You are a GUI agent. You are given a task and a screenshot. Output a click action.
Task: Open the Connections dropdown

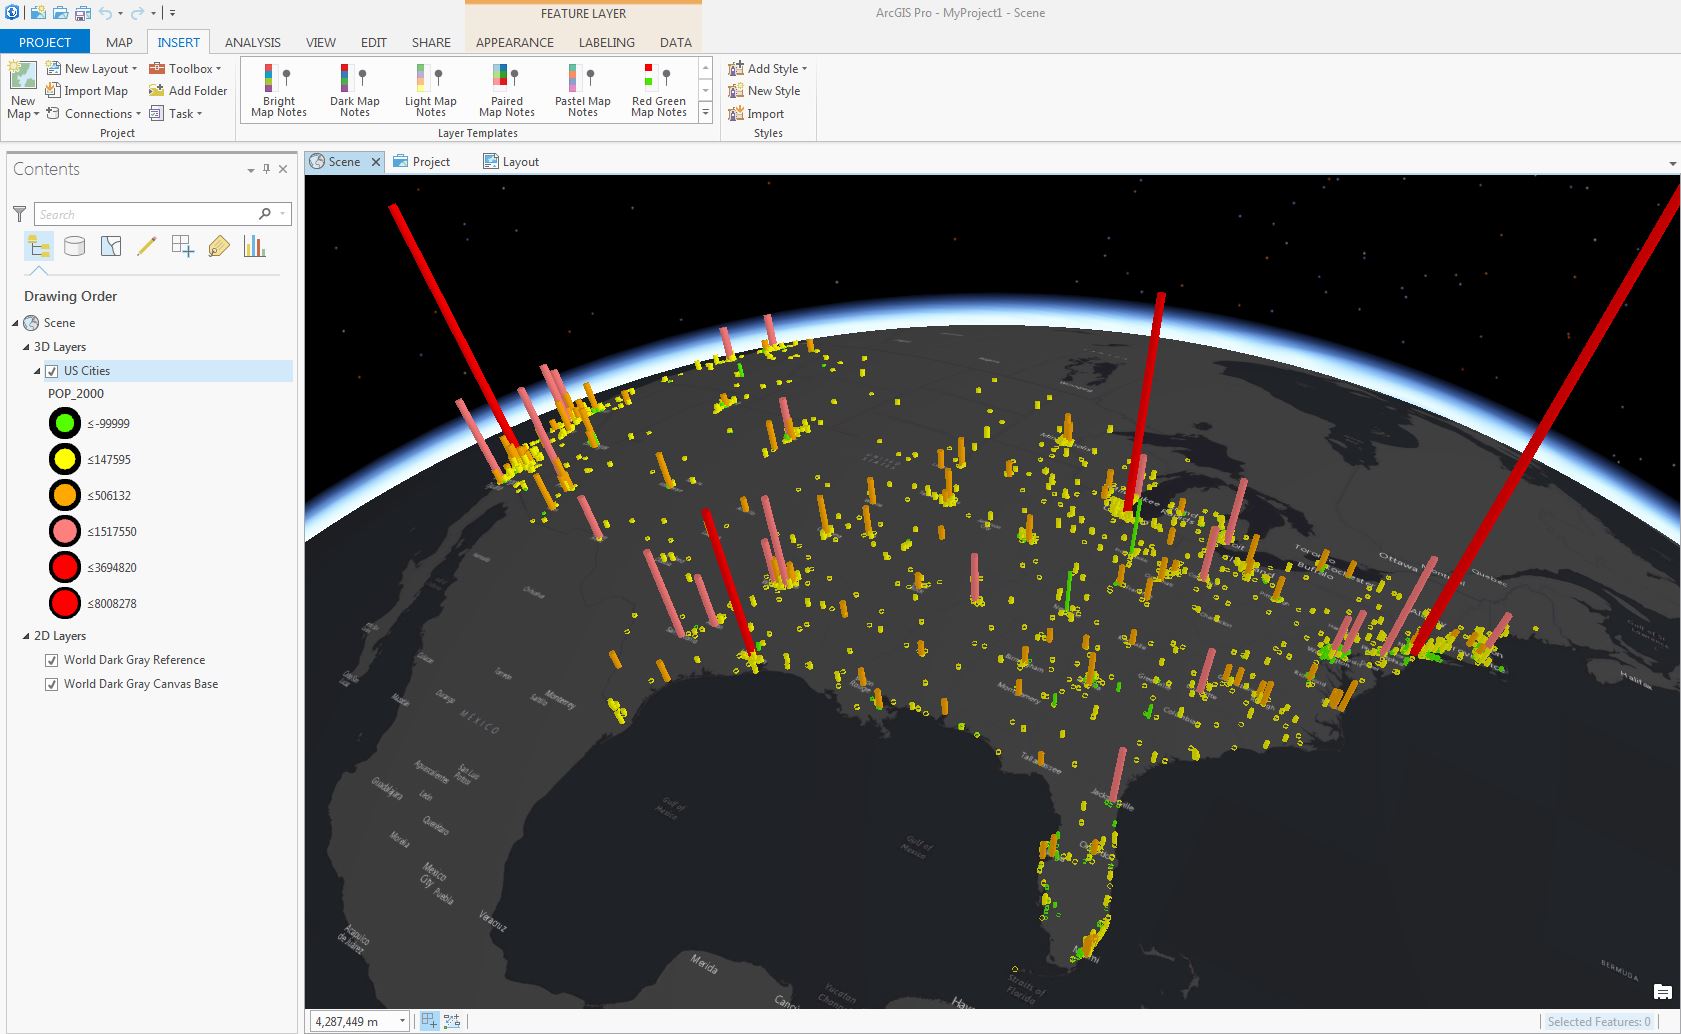click(93, 114)
